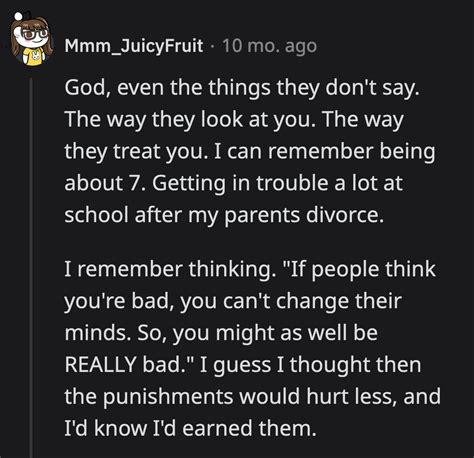This screenshot has height=458, width=474.
Task: Collapse the comment using the thread line
Action: click(31, 268)
